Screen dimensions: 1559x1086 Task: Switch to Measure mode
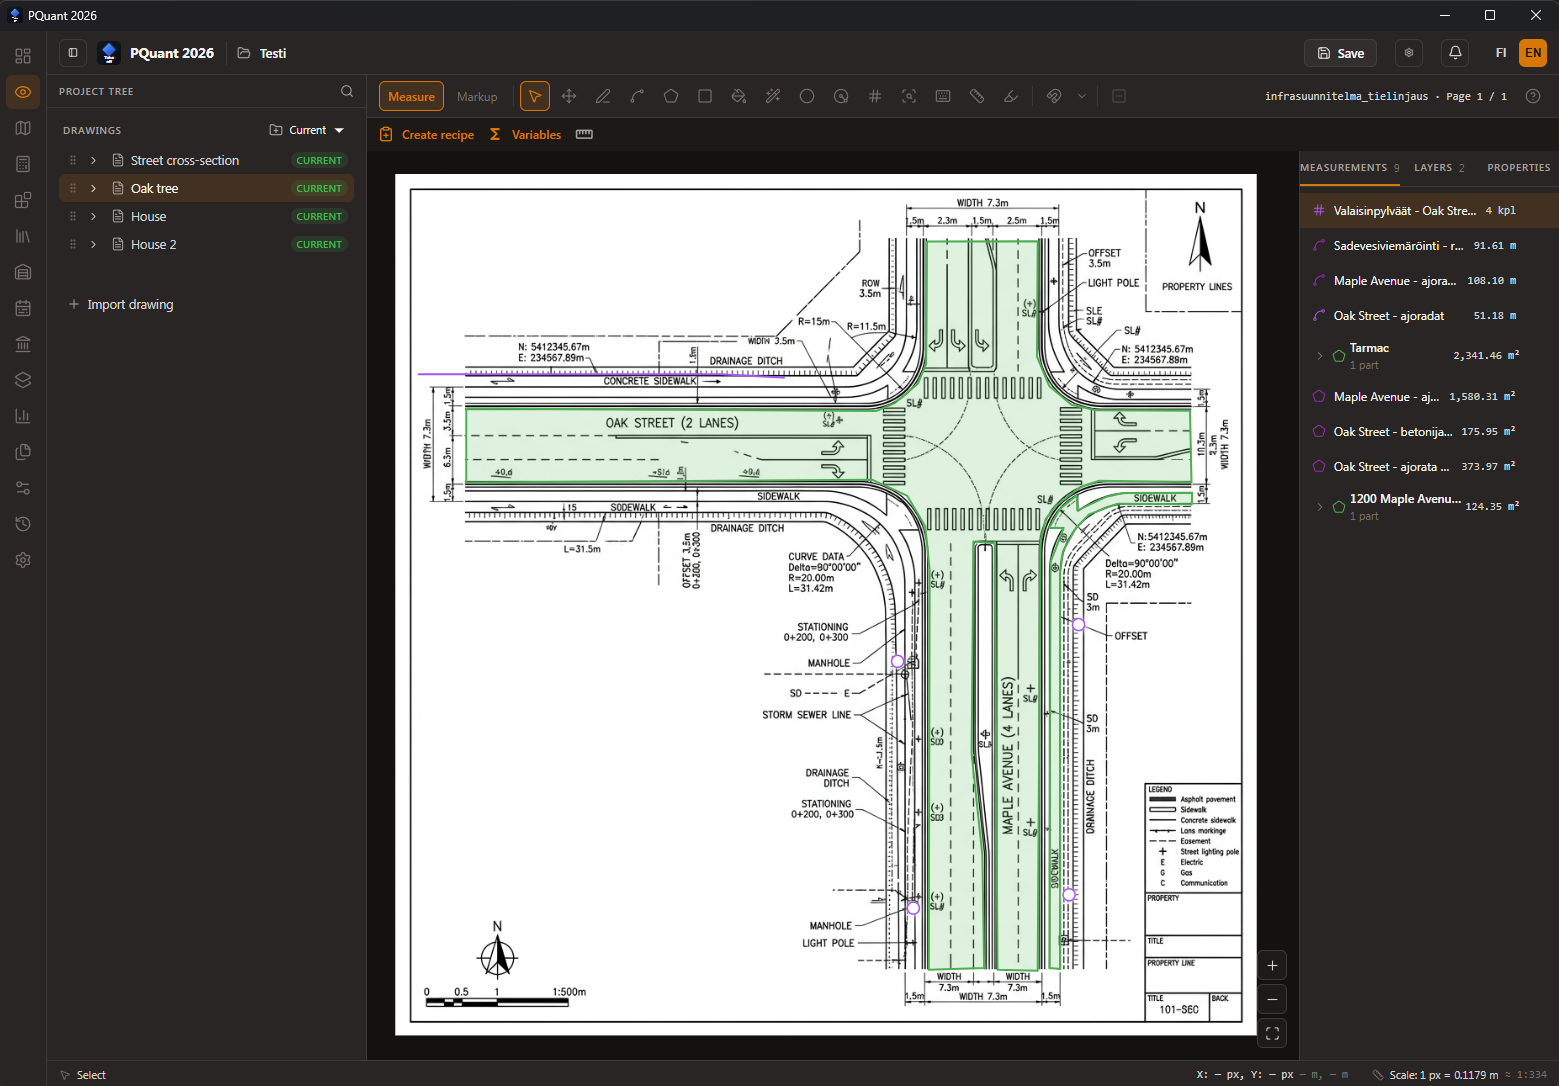coord(411,97)
